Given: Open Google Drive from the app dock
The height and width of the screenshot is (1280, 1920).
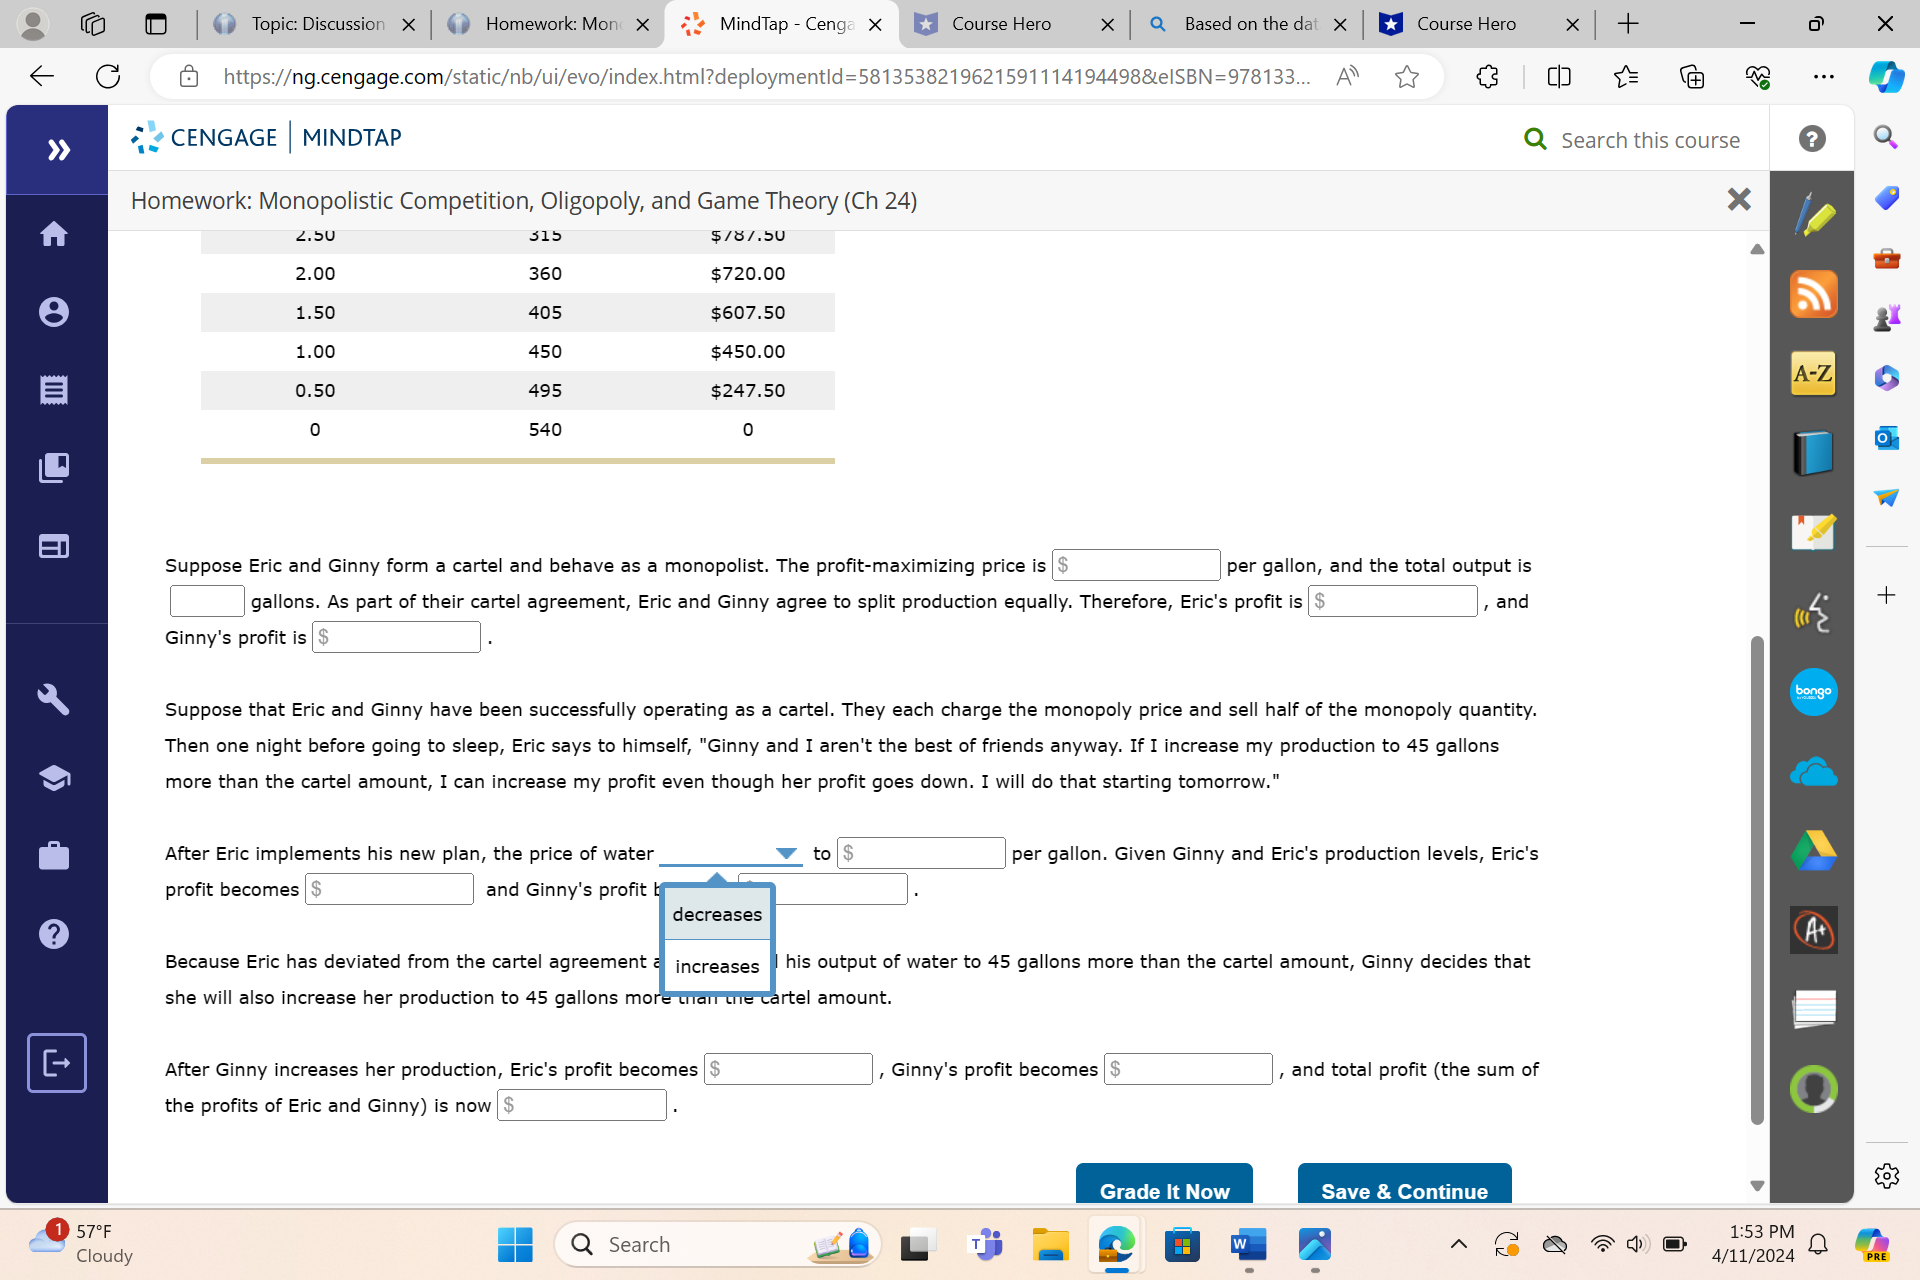Looking at the screenshot, I should tap(1813, 850).
